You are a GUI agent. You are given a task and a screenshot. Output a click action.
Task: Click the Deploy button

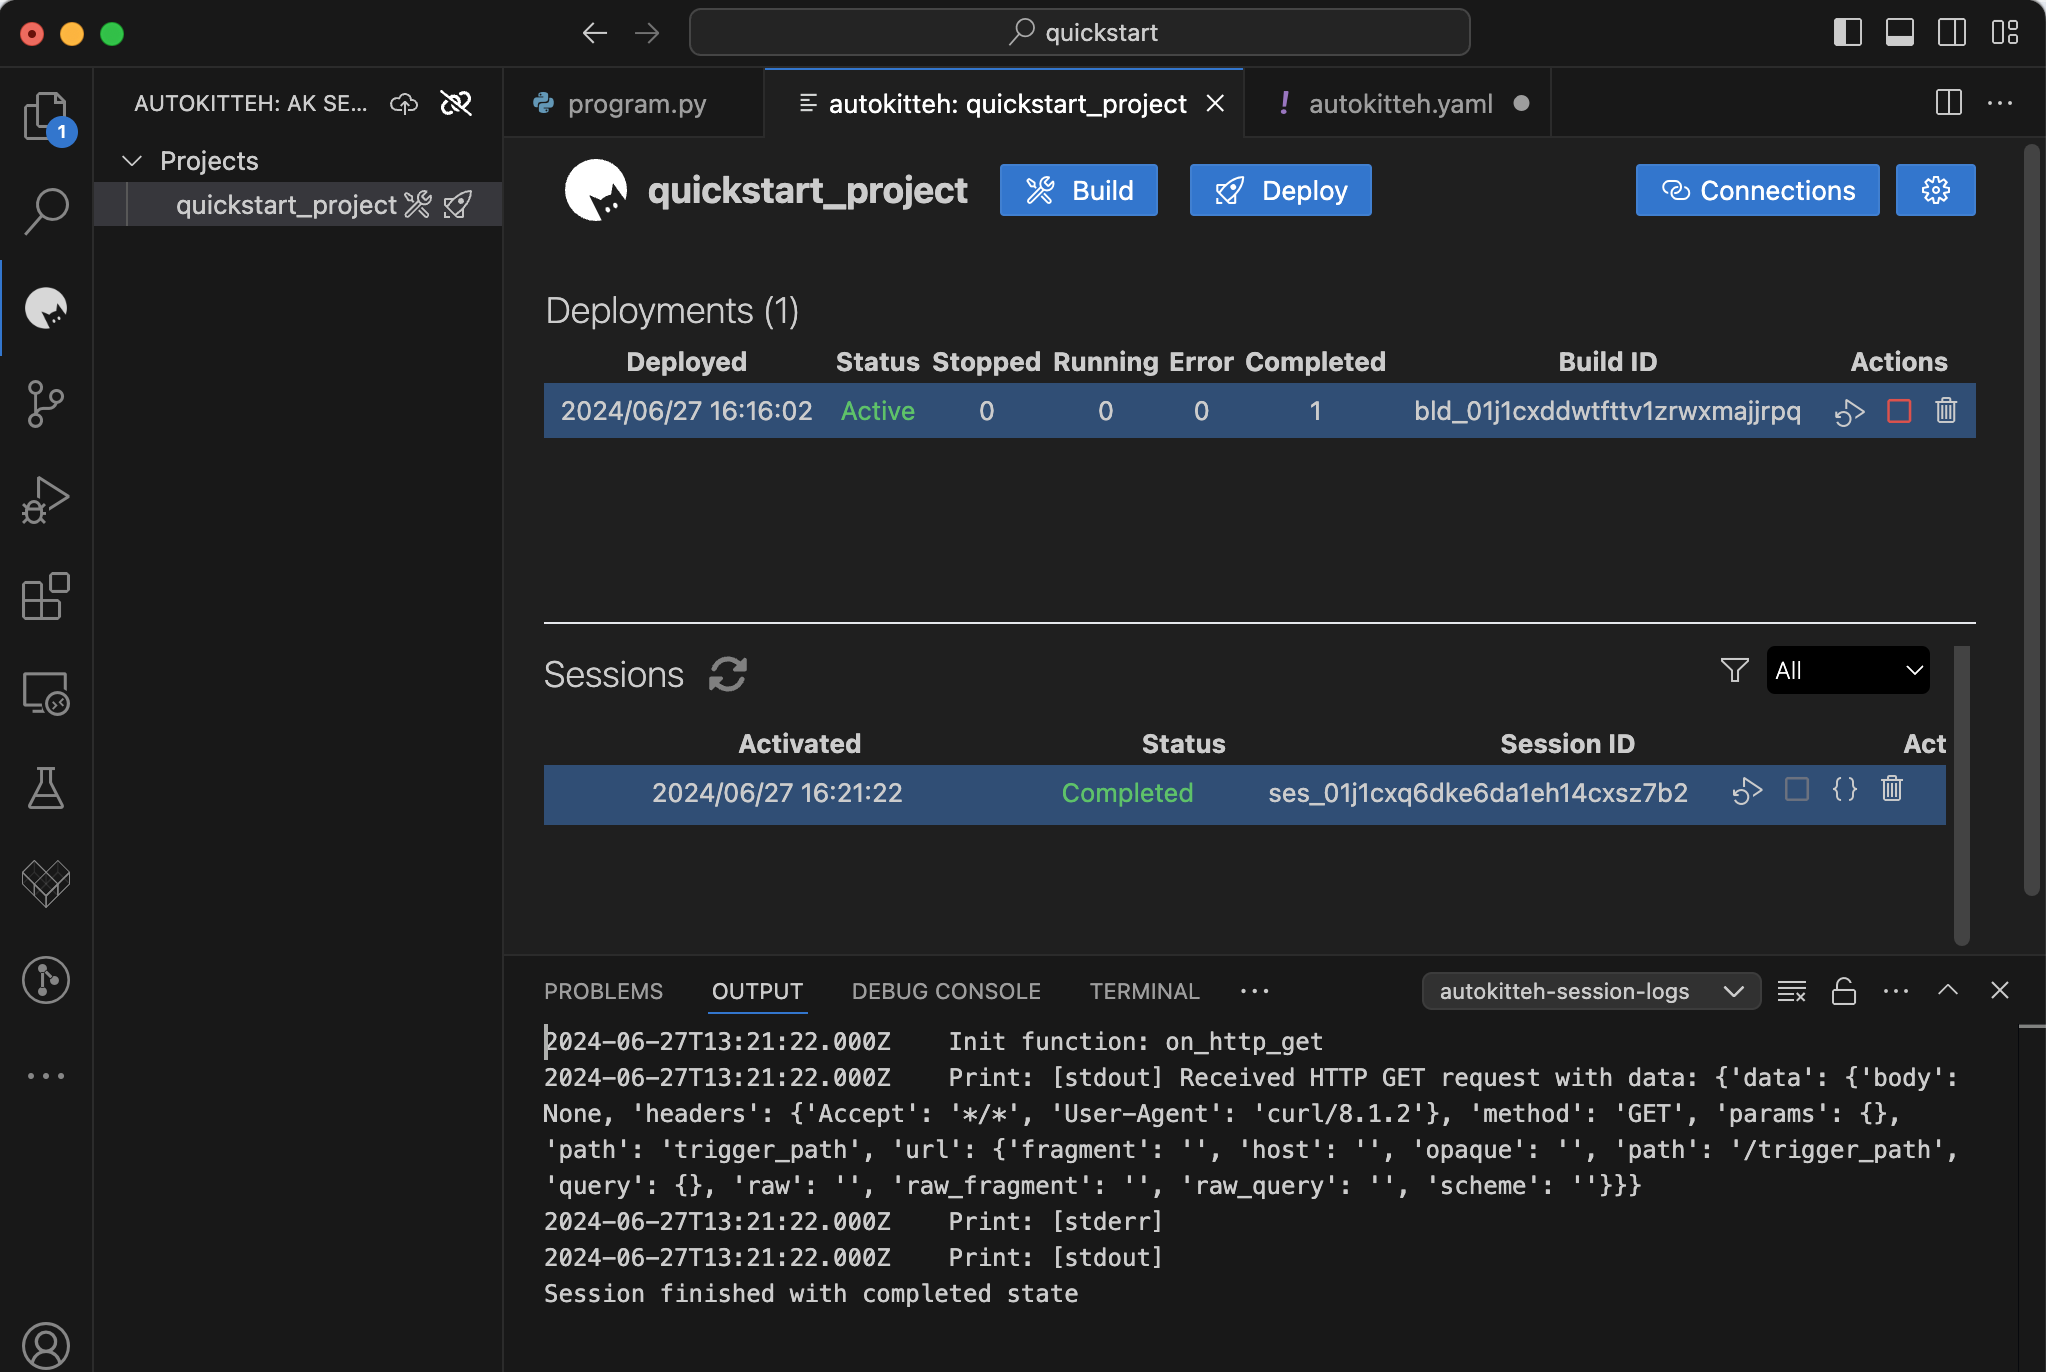(x=1280, y=190)
